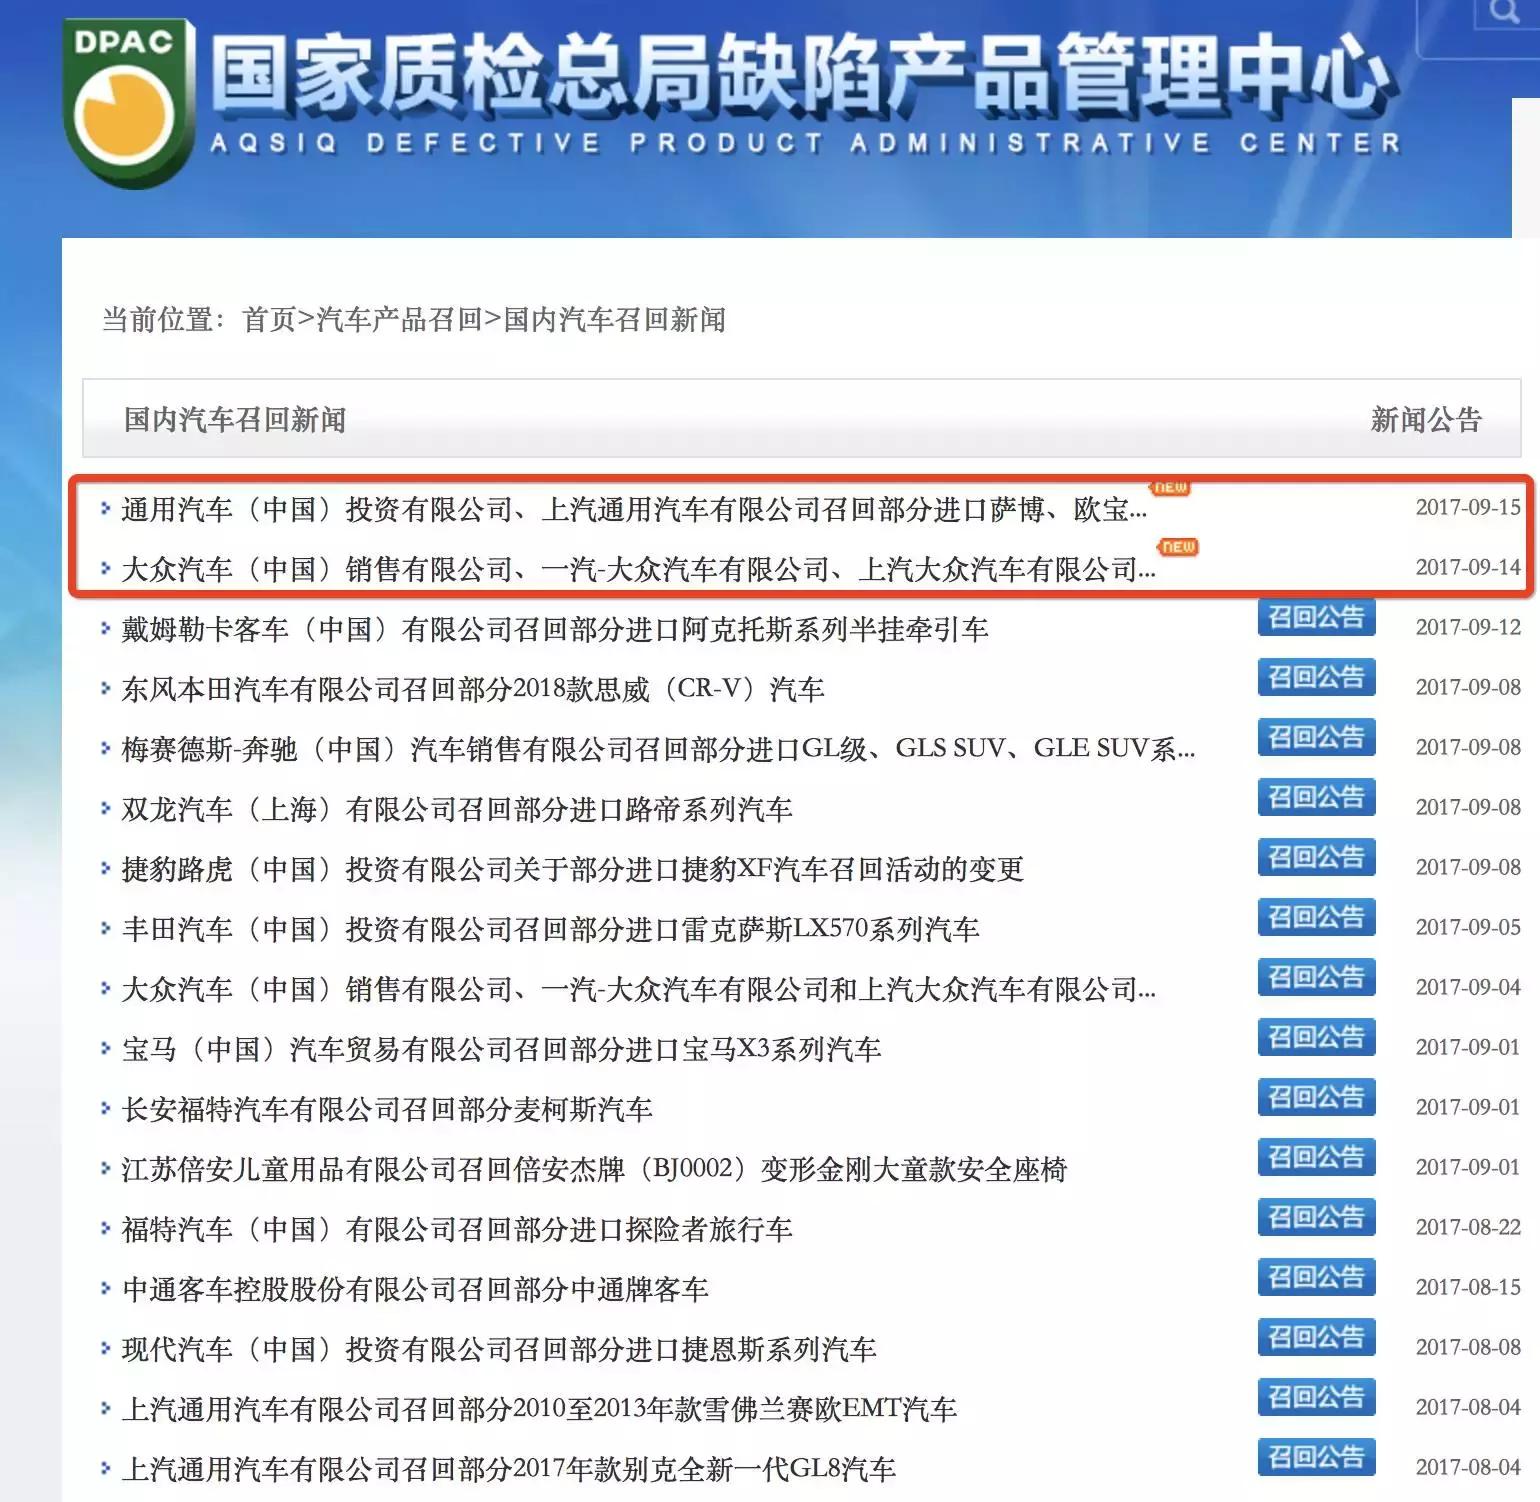Open 中通客车控股 recall article

415,1290
